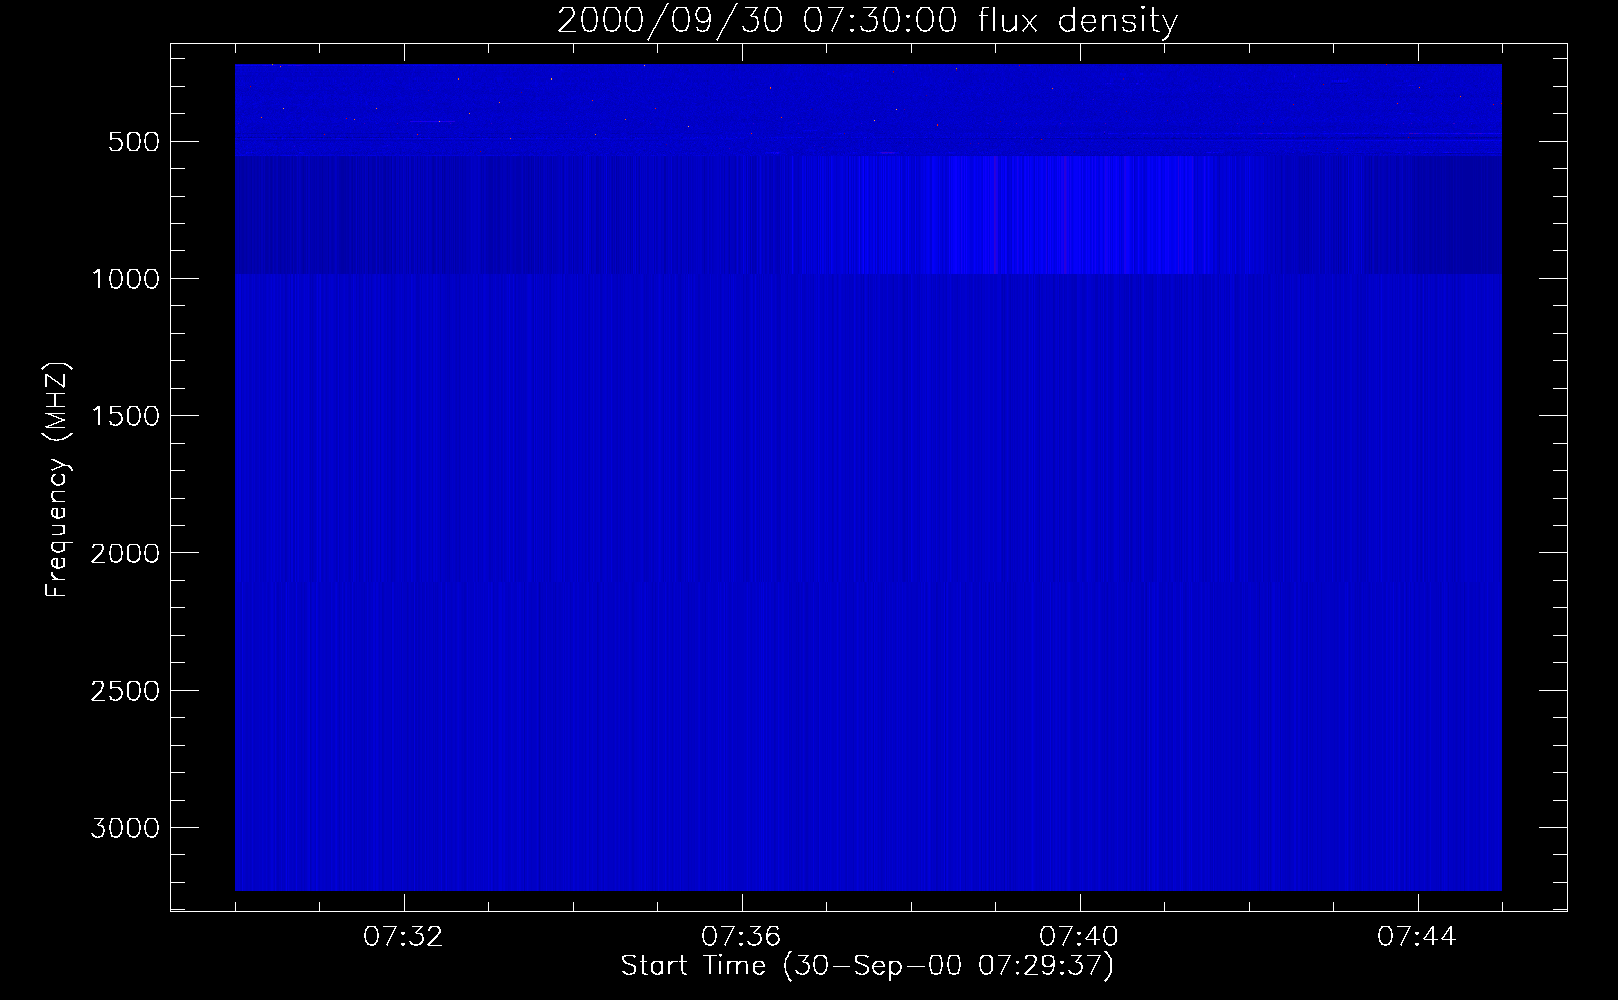Click the 2500 frequency tick label
The image size is (1618, 1000).
tap(125, 691)
